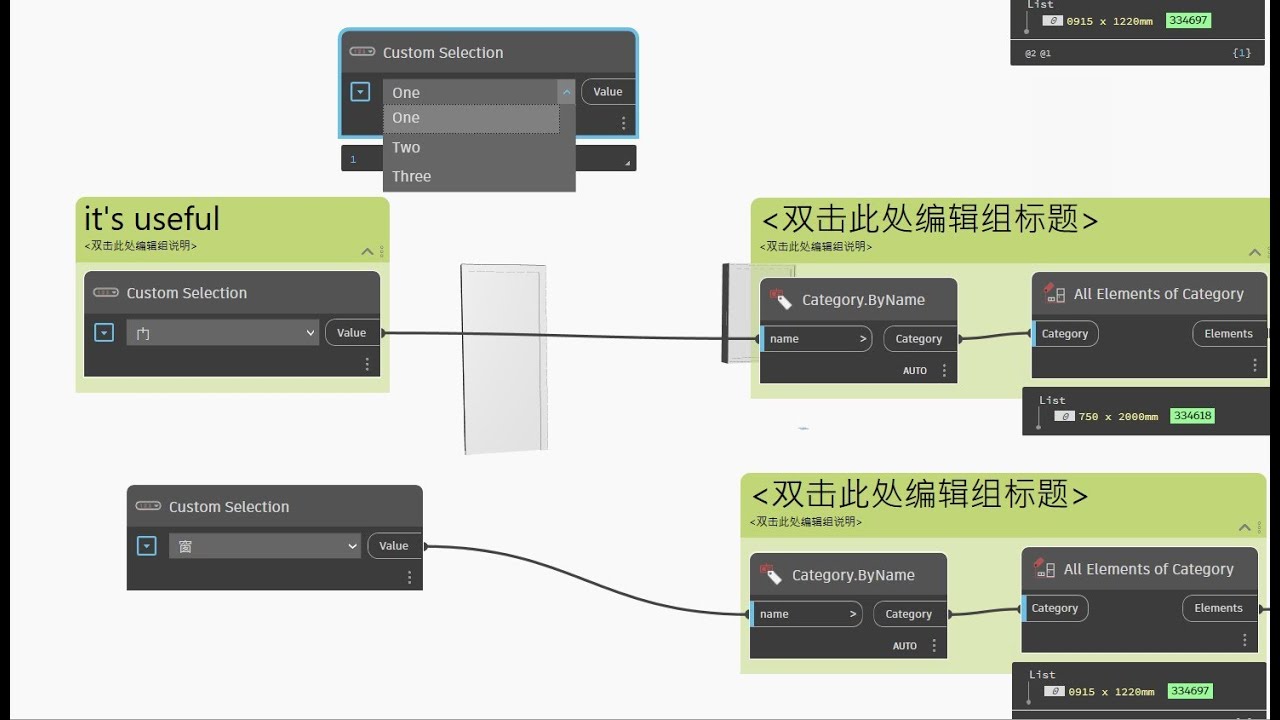The height and width of the screenshot is (720, 1280).
Task: Open the 门 selection dropdown
Action: coord(222,333)
